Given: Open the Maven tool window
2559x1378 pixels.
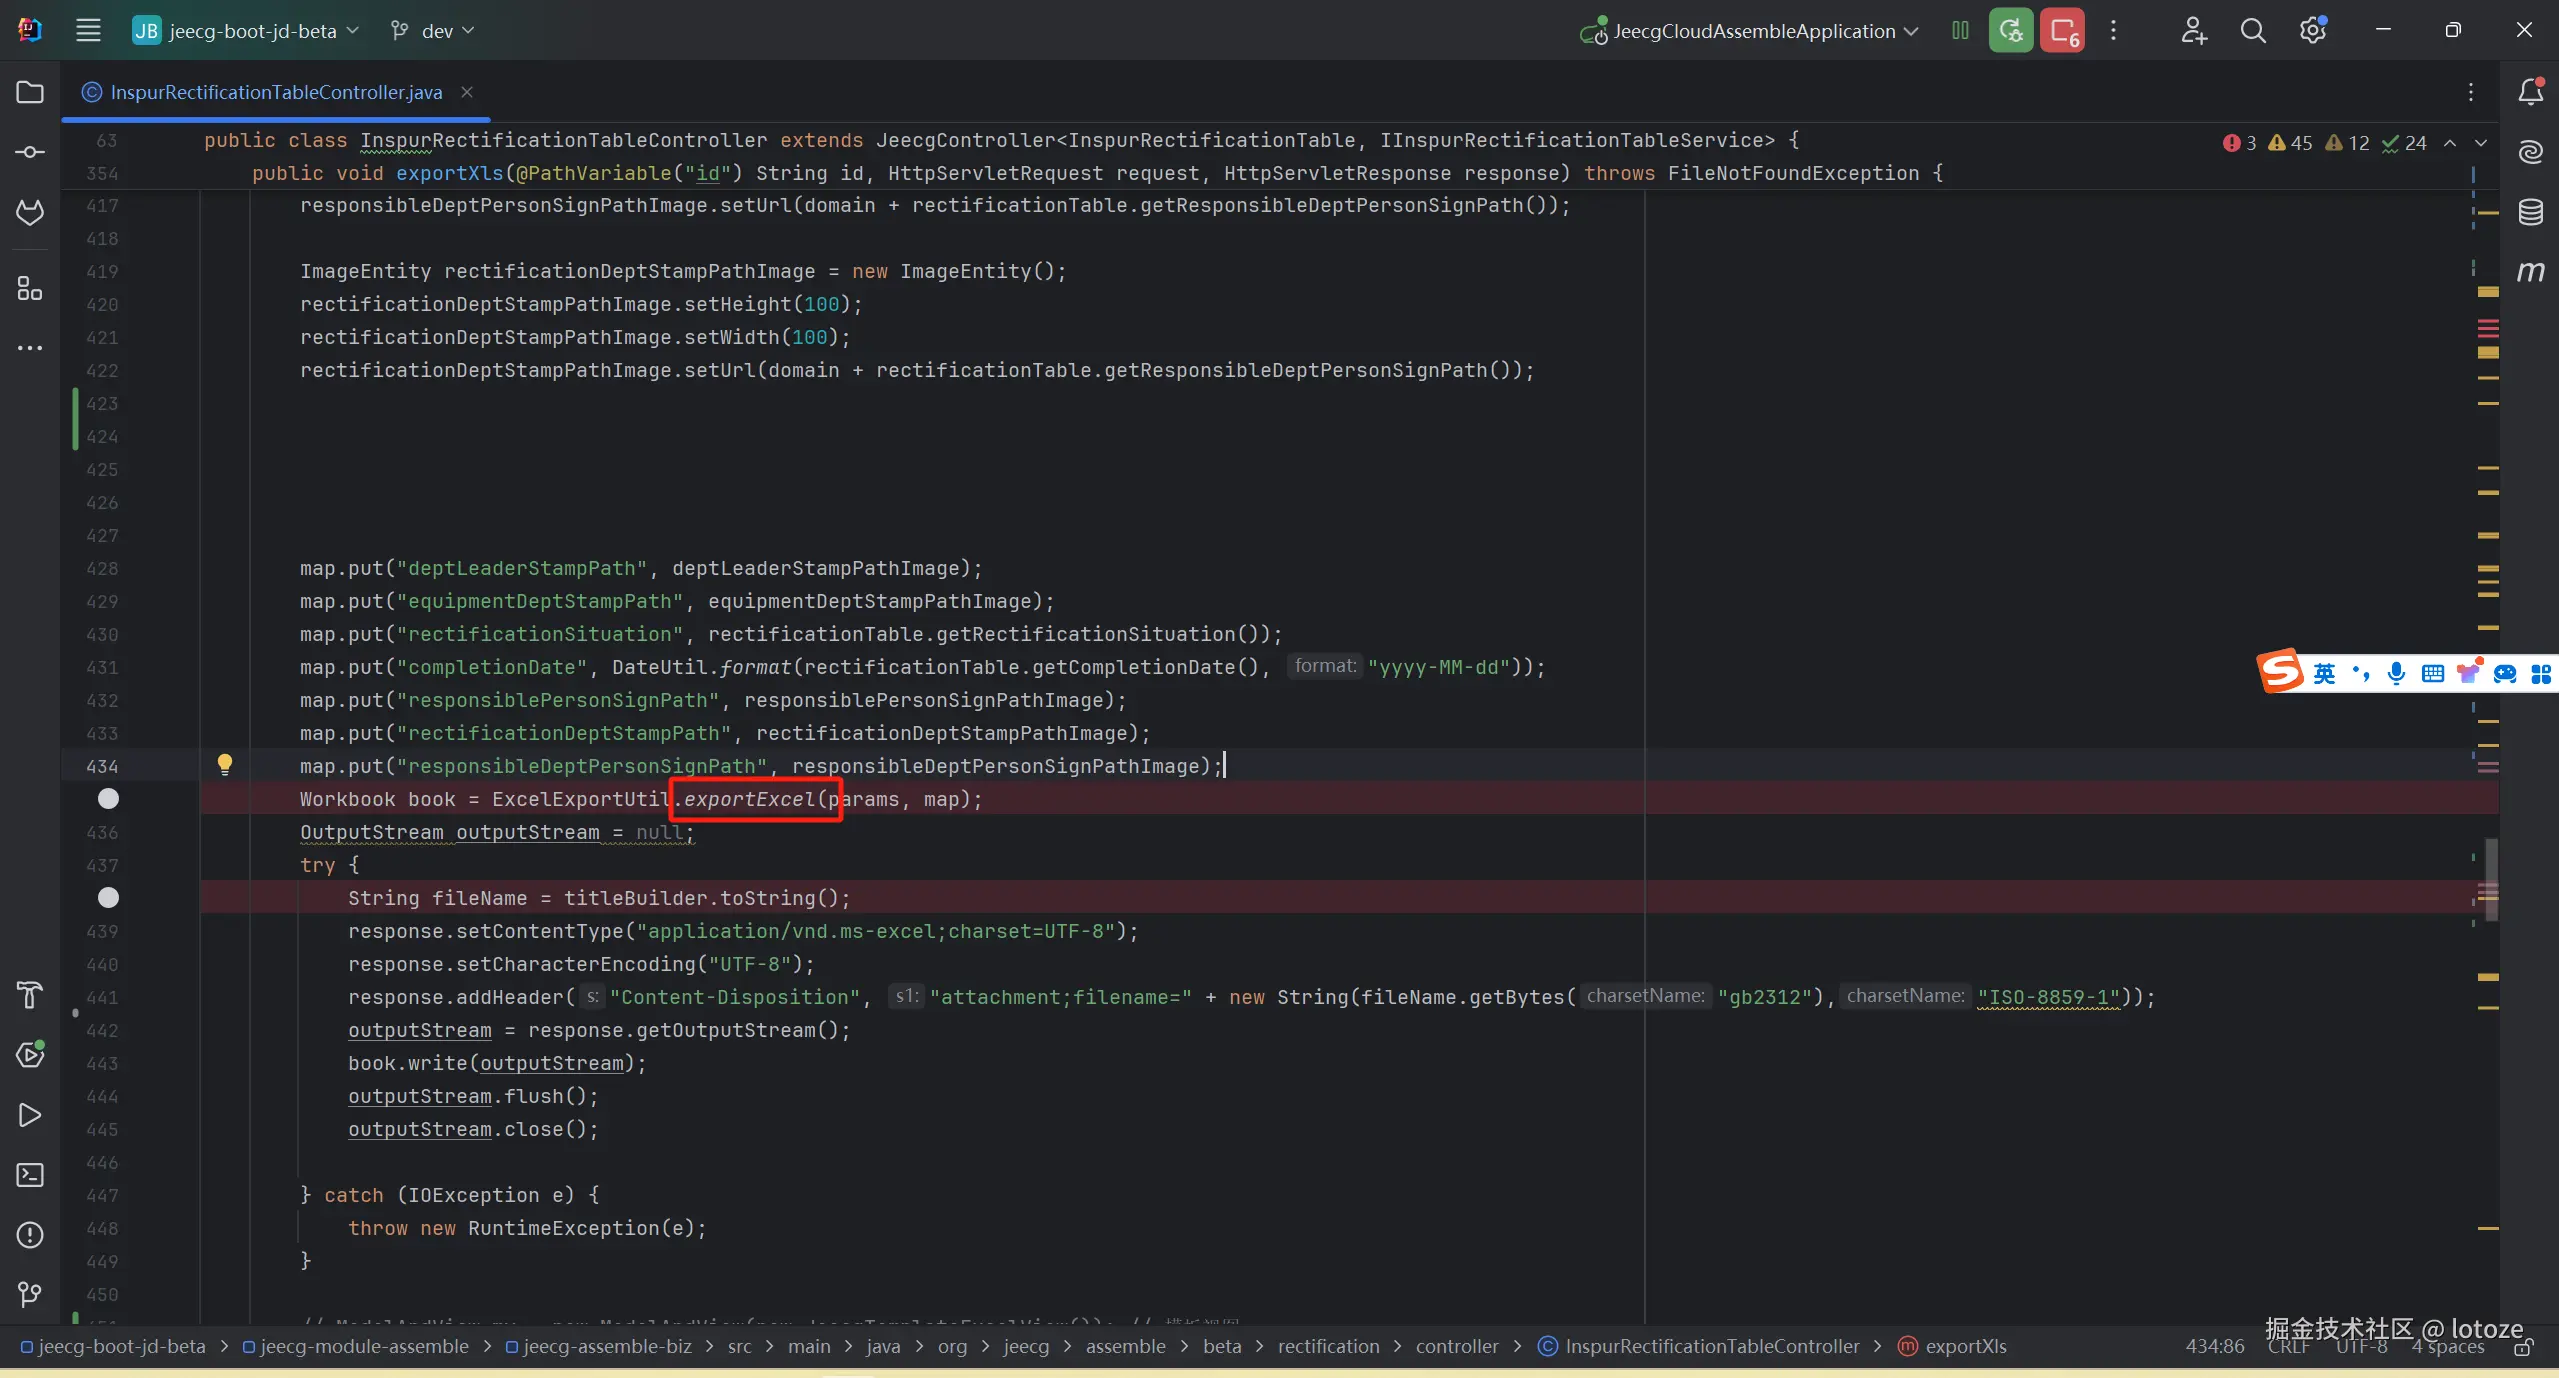Looking at the screenshot, I should [x=2530, y=271].
